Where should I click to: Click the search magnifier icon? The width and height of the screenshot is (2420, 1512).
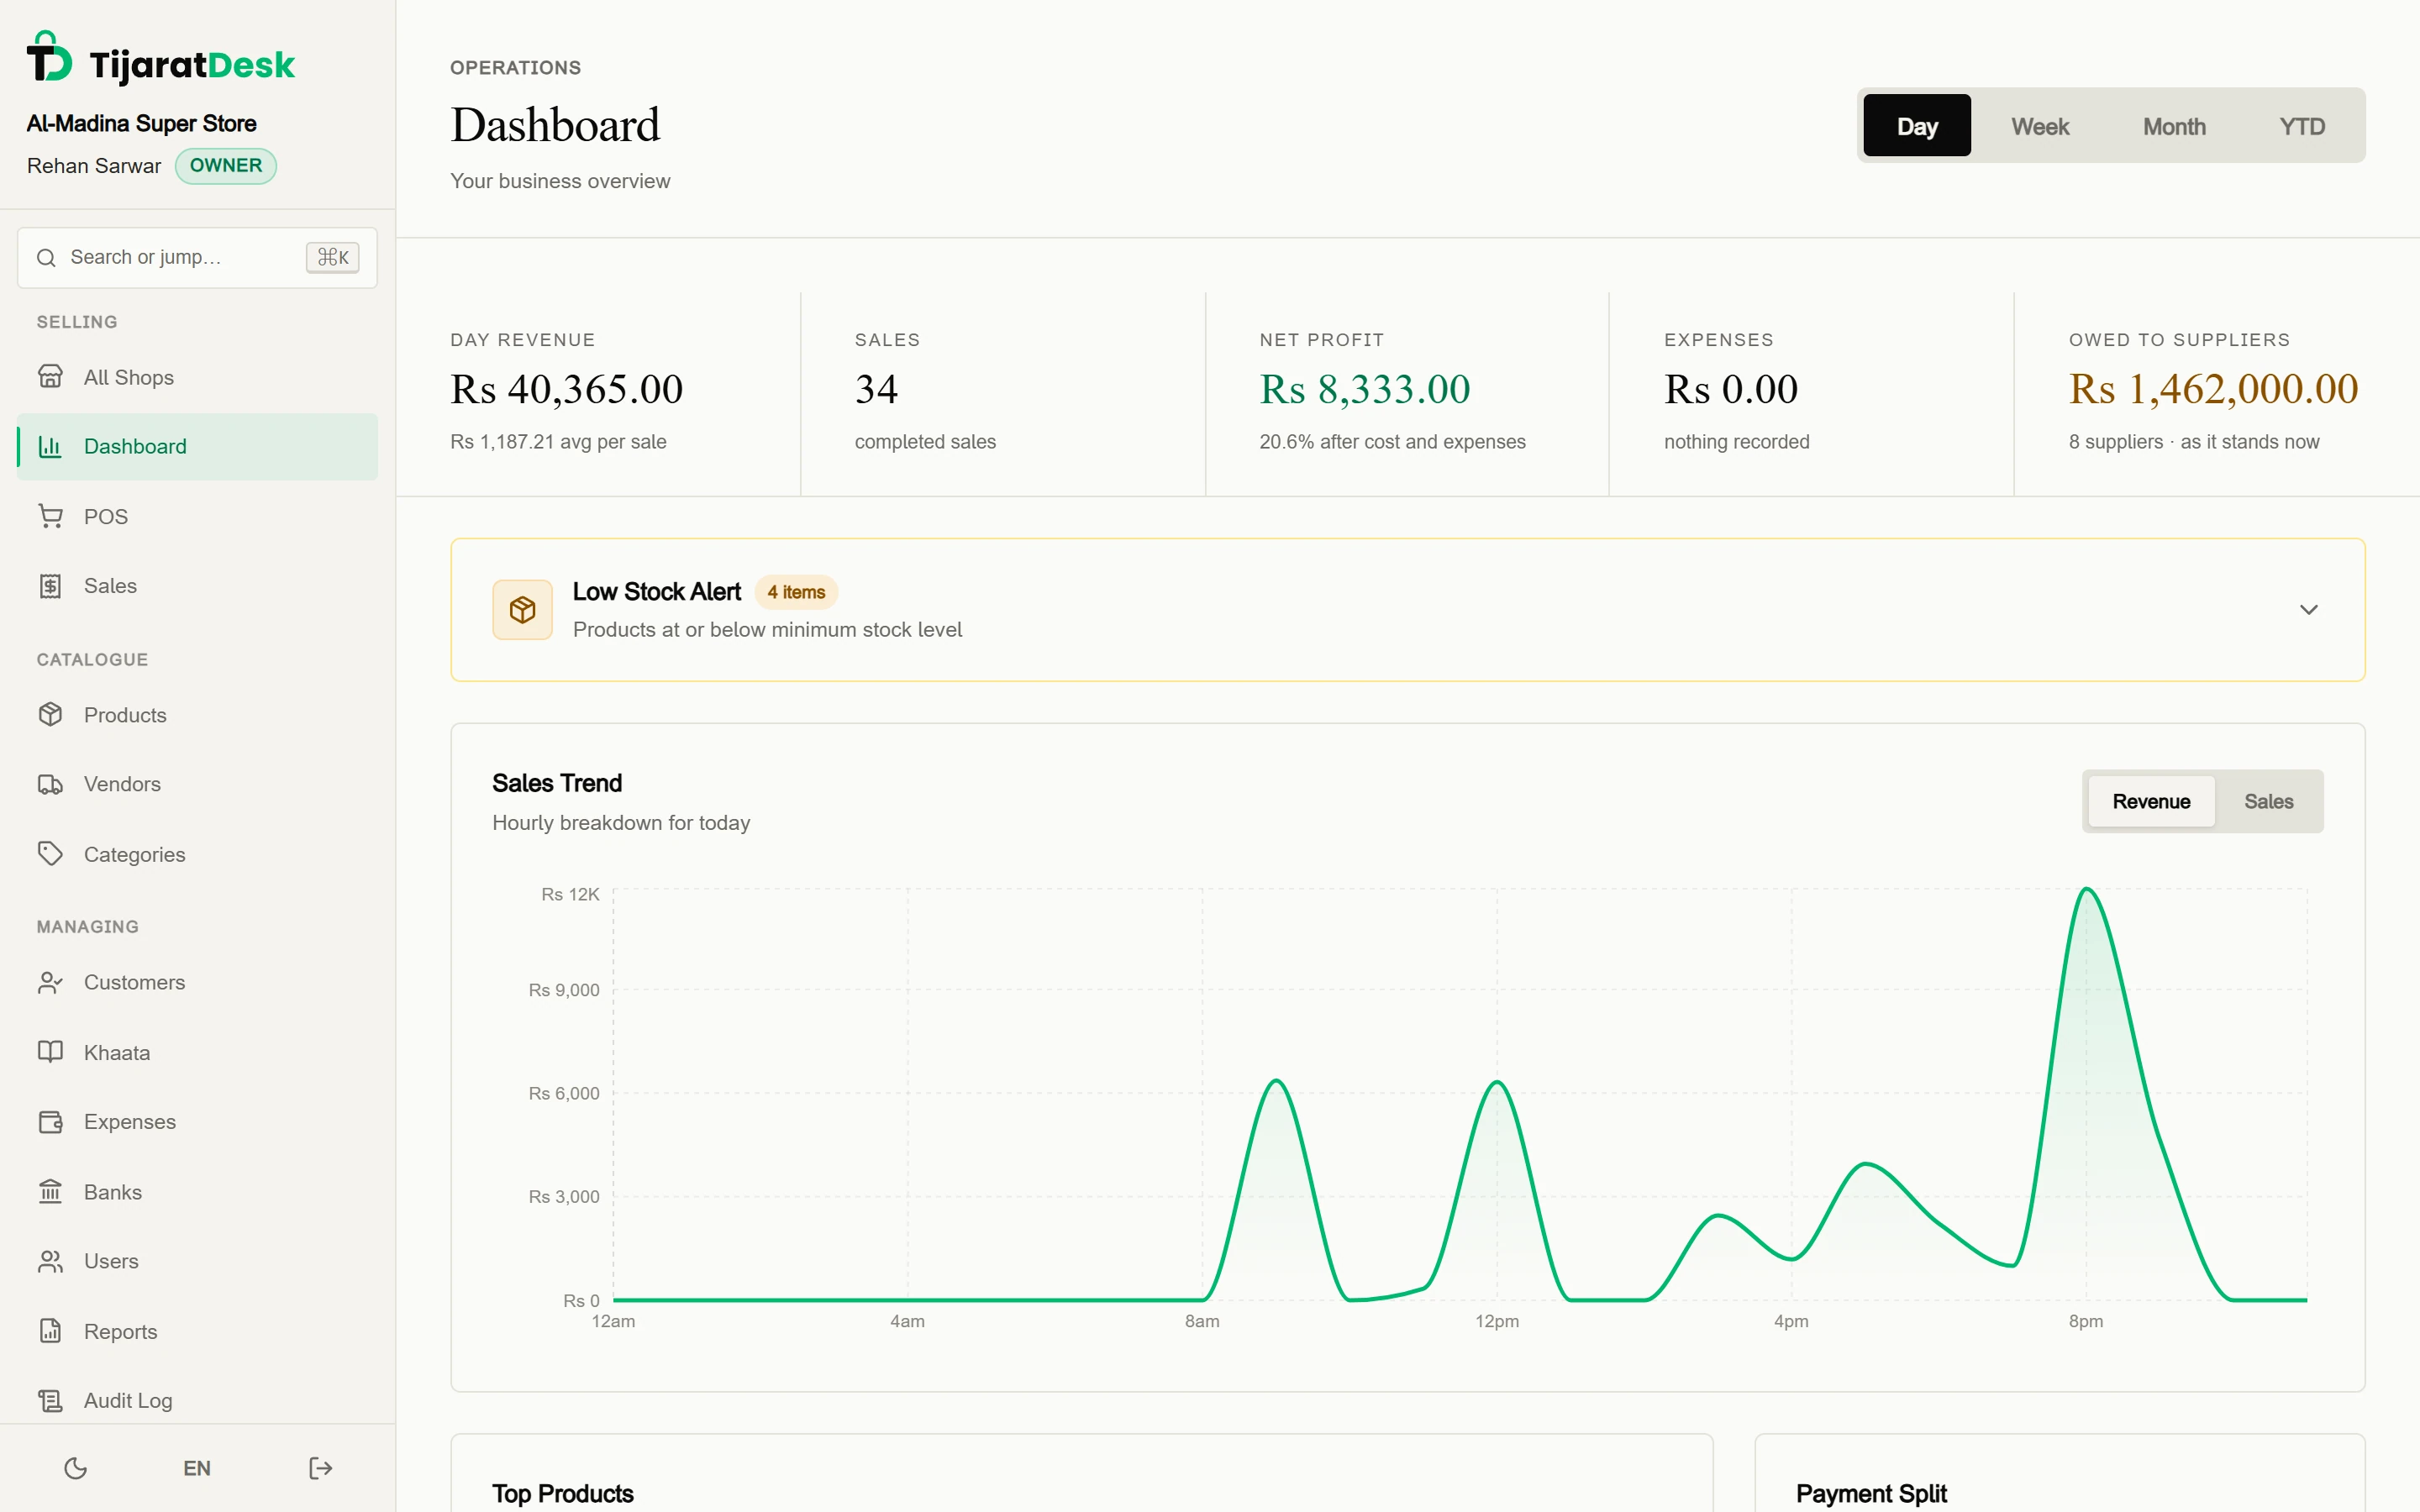[x=46, y=258]
